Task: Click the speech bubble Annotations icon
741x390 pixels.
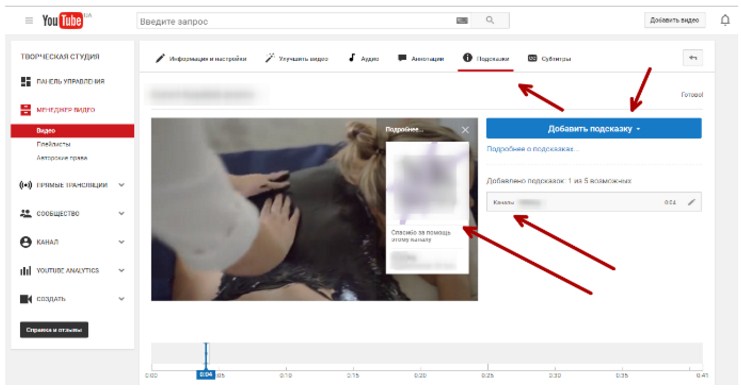Action: [402, 58]
